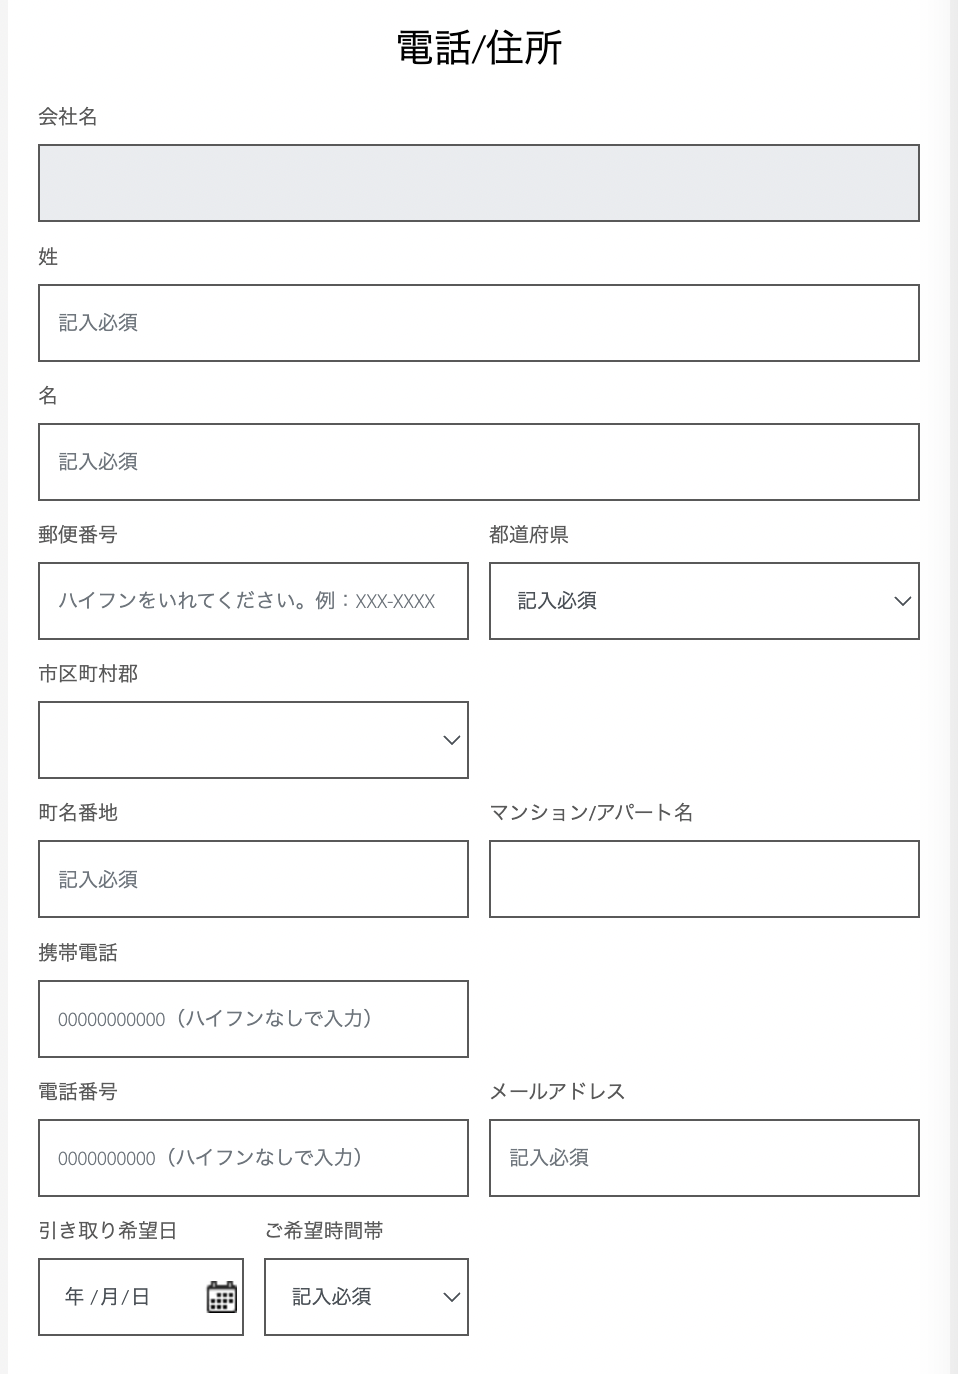
Task: Click the 市区町村郡 chevron arrow
Action: (x=451, y=740)
